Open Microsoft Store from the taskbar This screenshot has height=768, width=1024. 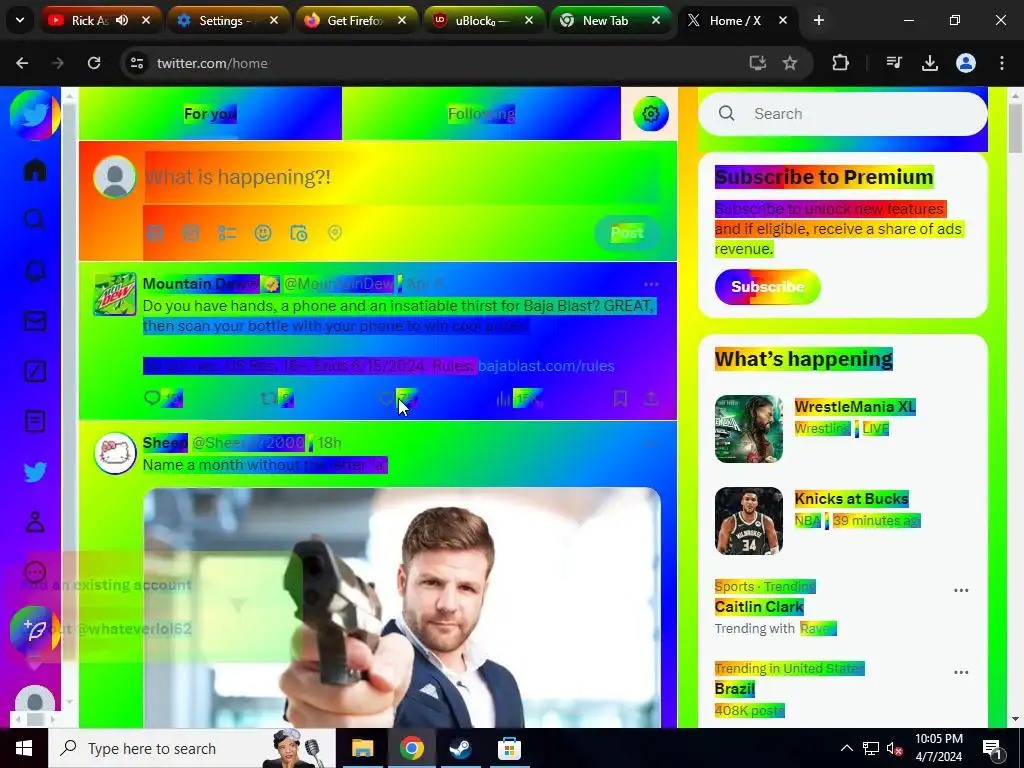pyautogui.click(x=509, y=748)
